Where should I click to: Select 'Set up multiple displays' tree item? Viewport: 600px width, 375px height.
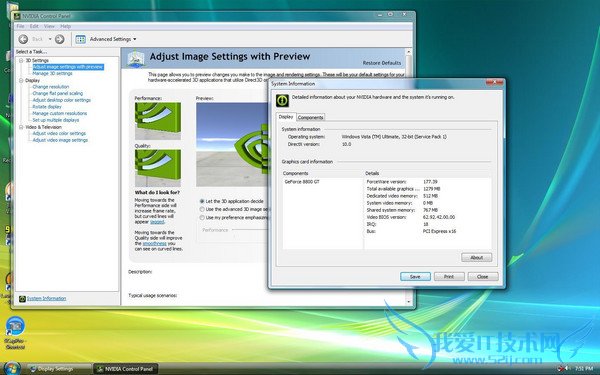pyautogui.click(x=56, y=120)
